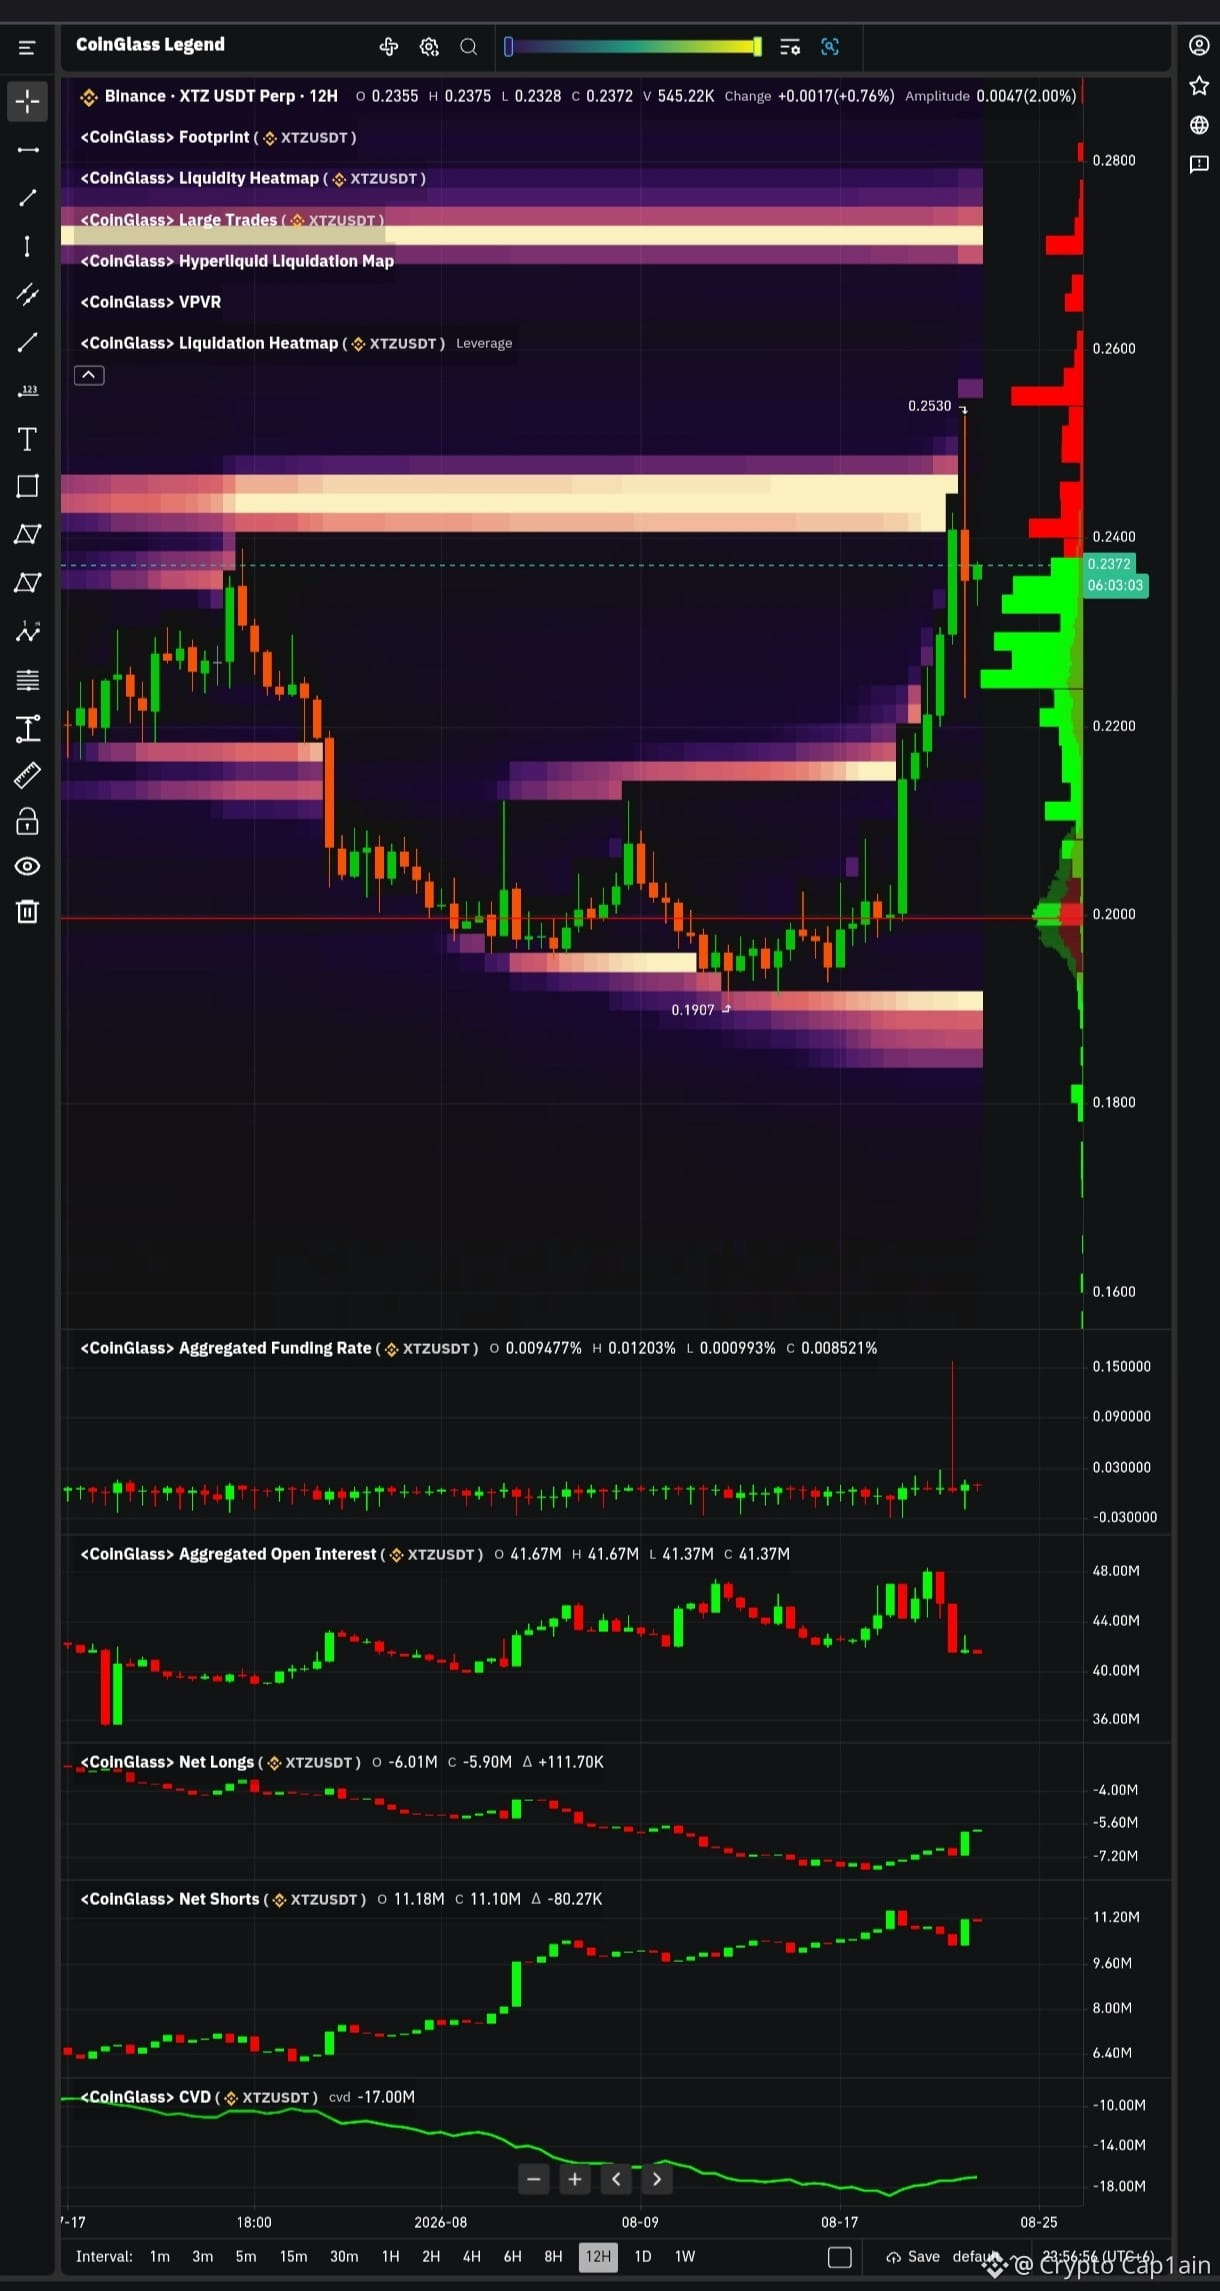Switch interval to 8H

point(553,2256)
